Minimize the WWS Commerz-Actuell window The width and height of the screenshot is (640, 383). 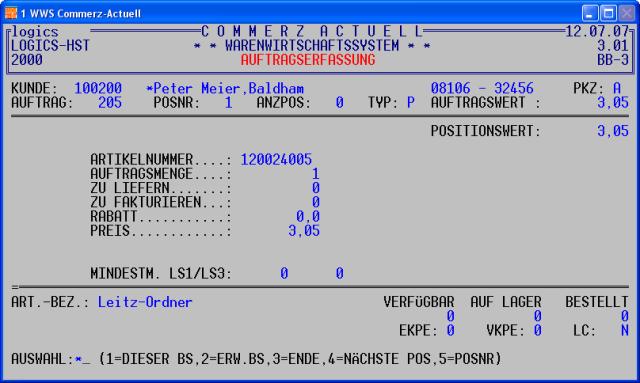coord(590,13)
